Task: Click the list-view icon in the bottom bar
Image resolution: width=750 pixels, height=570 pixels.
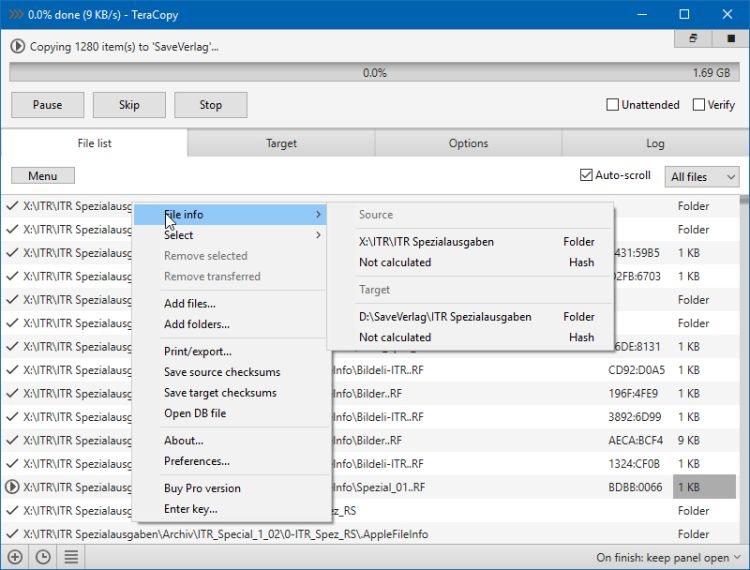Action: (x=71, y=557)
